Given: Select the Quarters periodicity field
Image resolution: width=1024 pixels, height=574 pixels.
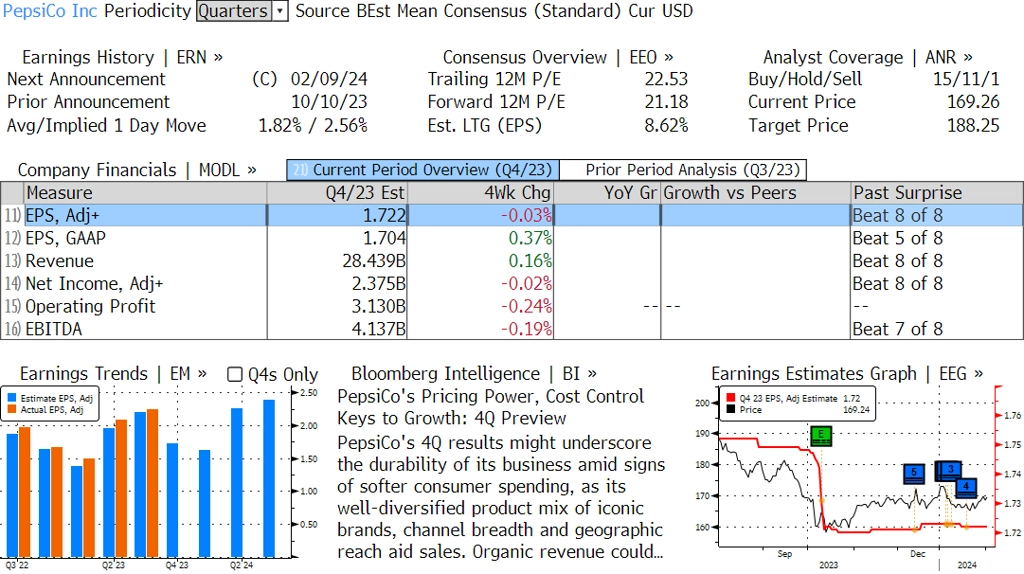Looking at the screenshot, I should click(234, 11).
